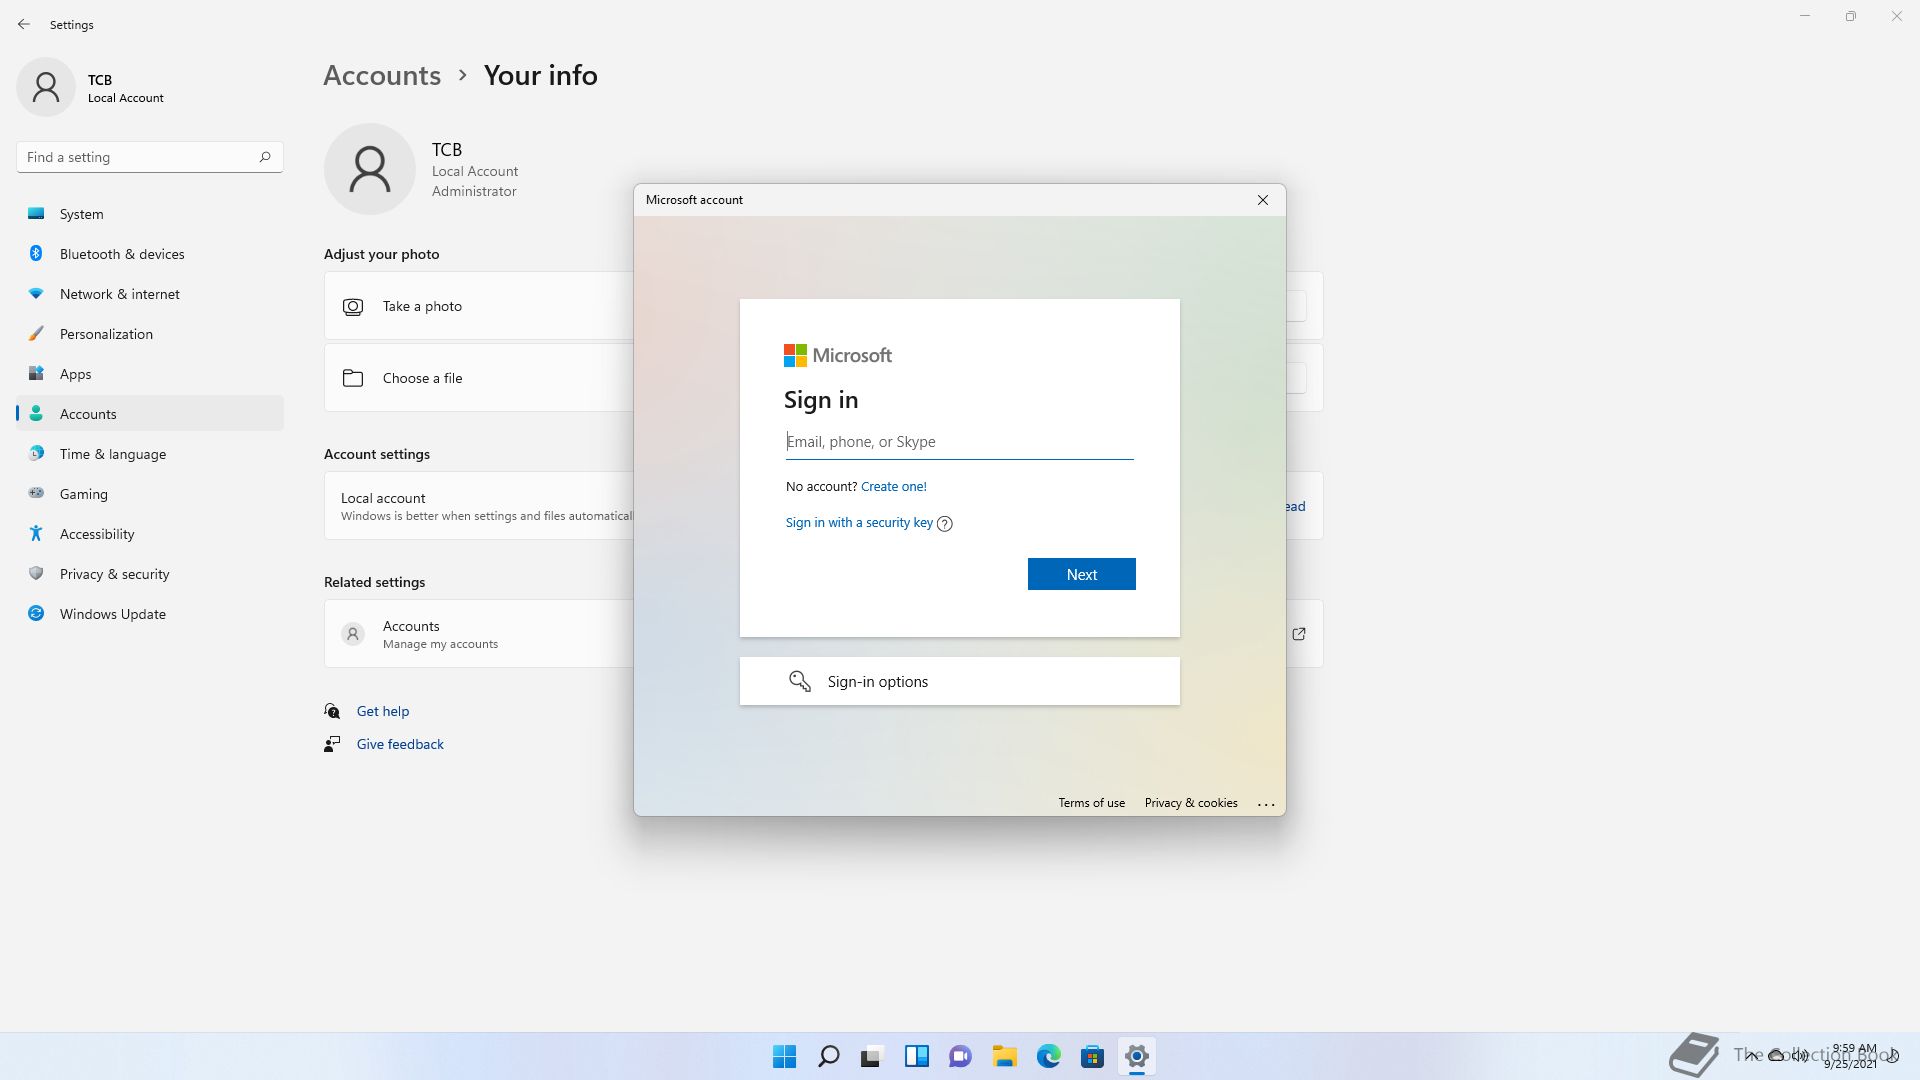The width and height of the screenshot is (1920, 1080).
Task: Focus the Find a setting search box
Action: pyautogui.click(x=150, y=157)
